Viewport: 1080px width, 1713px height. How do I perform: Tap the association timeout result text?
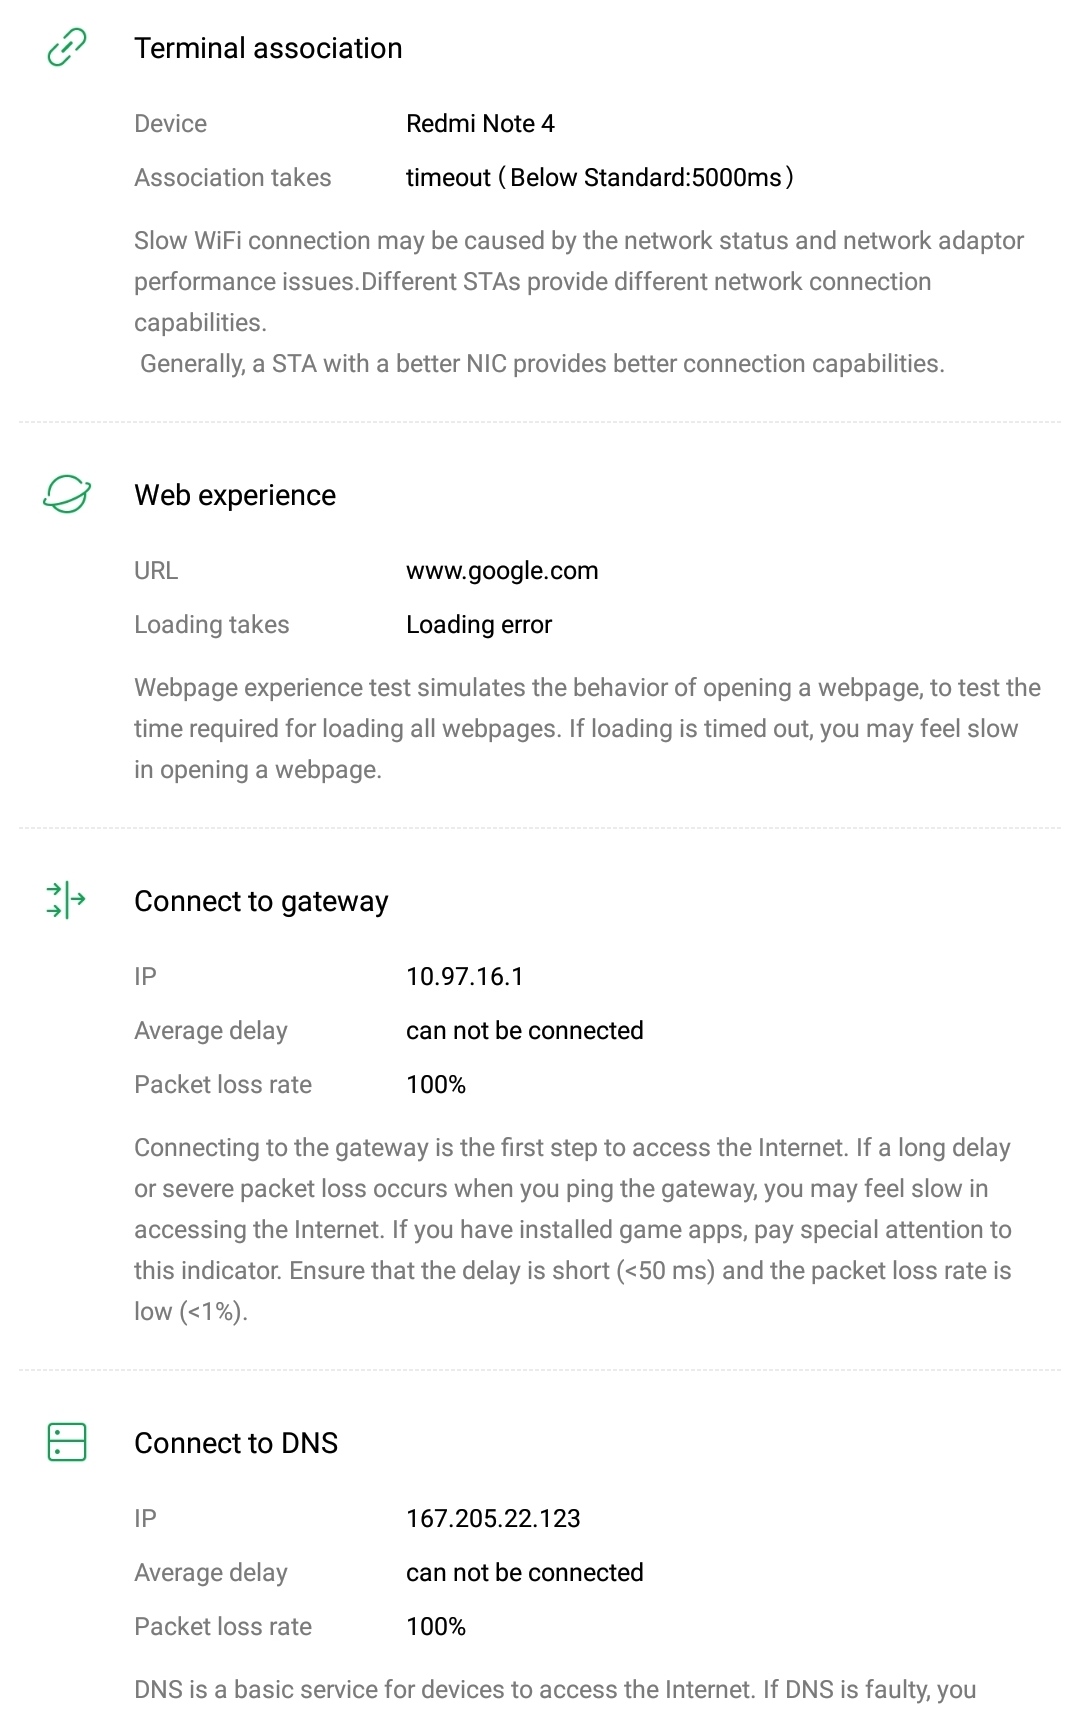(x=599, y=178)
